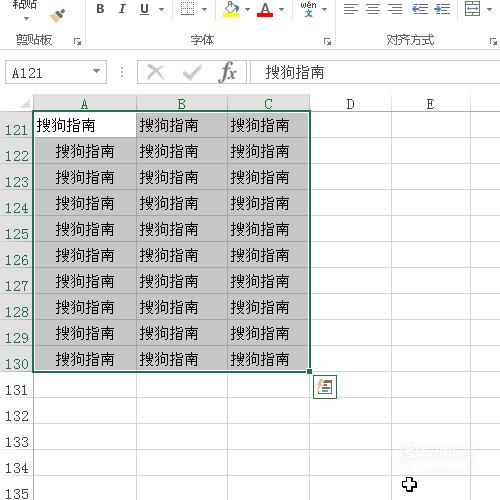Viewport: 500px width, 500px height.
Task: Click the selection fill handle
Action: (x=310, y=371)
